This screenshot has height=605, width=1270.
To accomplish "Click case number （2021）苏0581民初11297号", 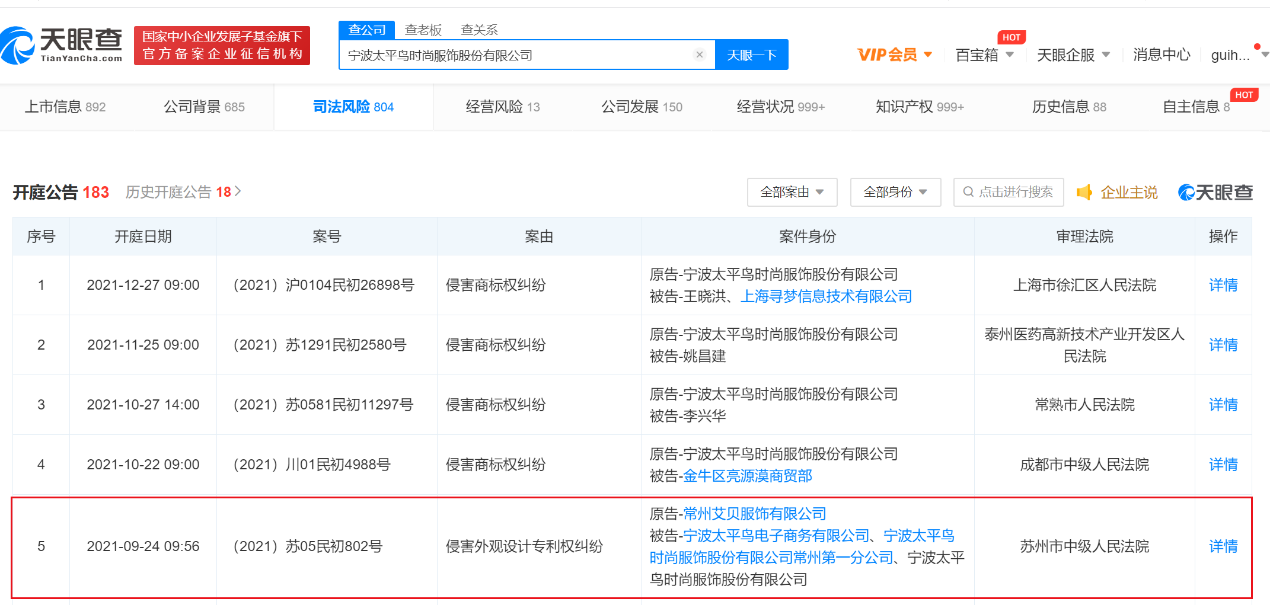I will (322, 405).
